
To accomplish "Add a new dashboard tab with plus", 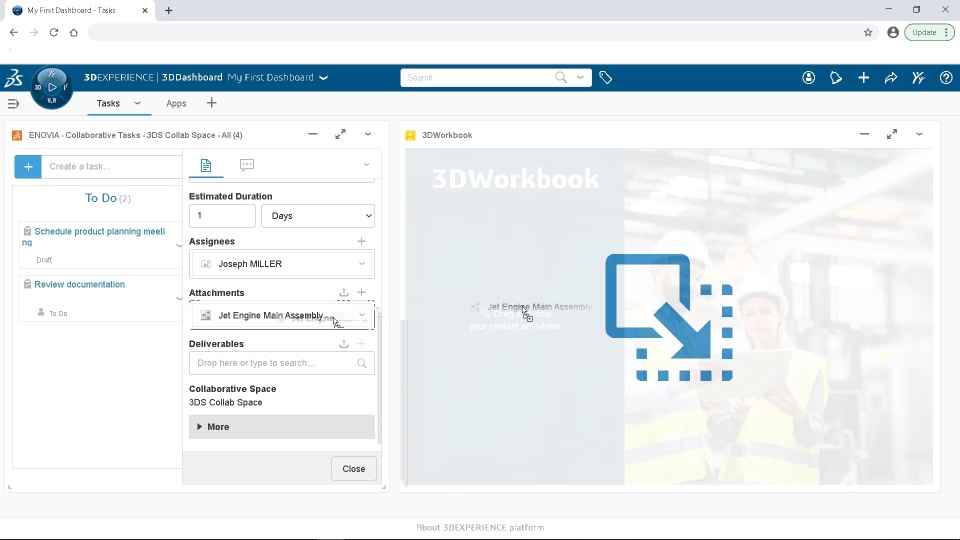I will [x=212, y=103].
